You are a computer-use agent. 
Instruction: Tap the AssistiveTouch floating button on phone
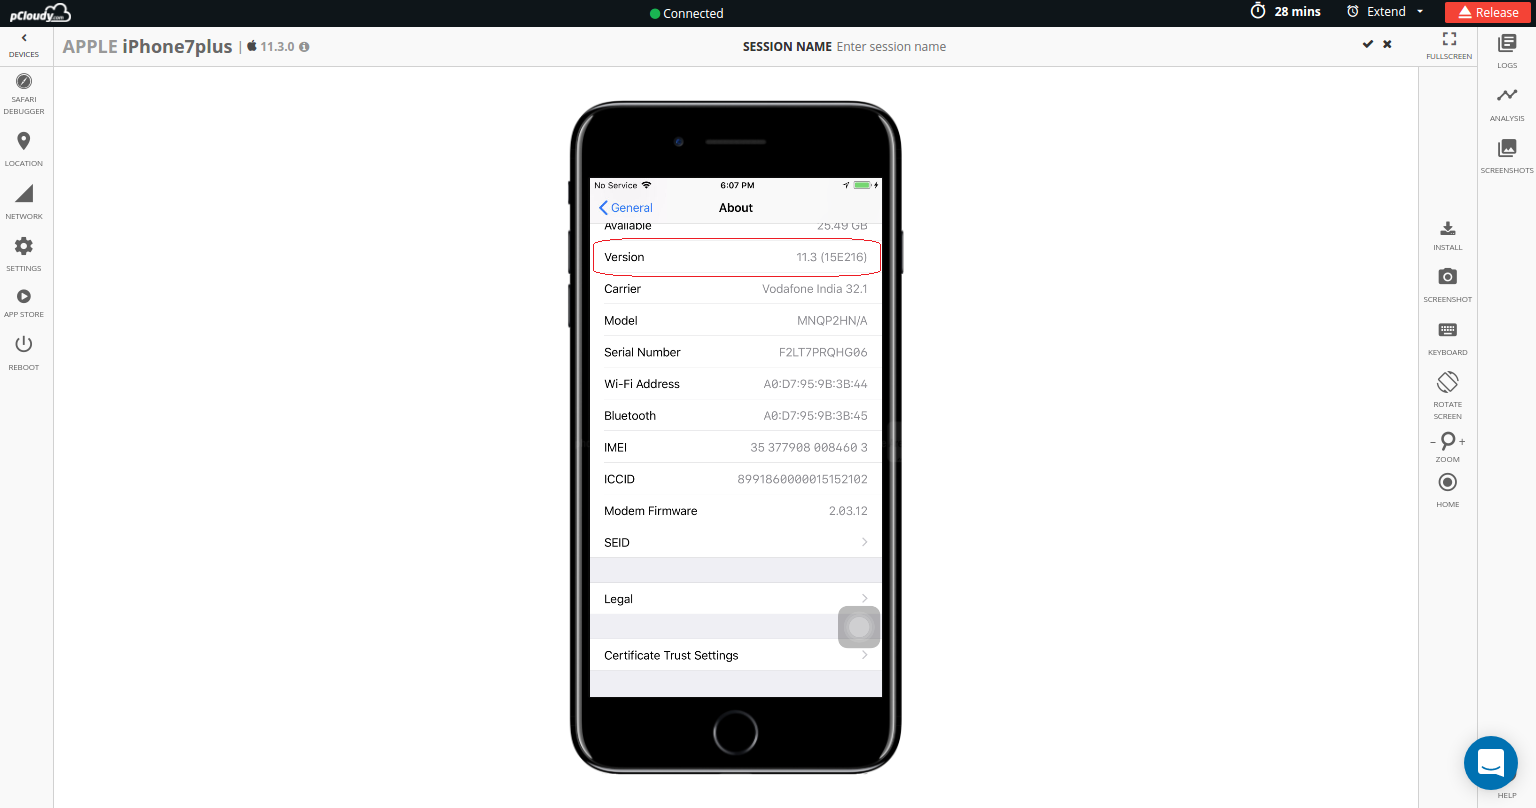click(x=859, y=627)
